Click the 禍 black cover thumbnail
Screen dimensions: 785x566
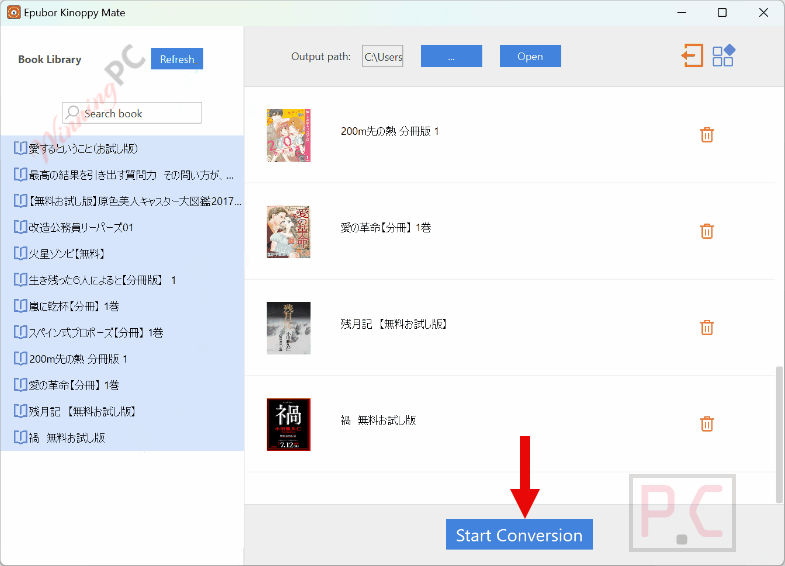coord(288,424)
